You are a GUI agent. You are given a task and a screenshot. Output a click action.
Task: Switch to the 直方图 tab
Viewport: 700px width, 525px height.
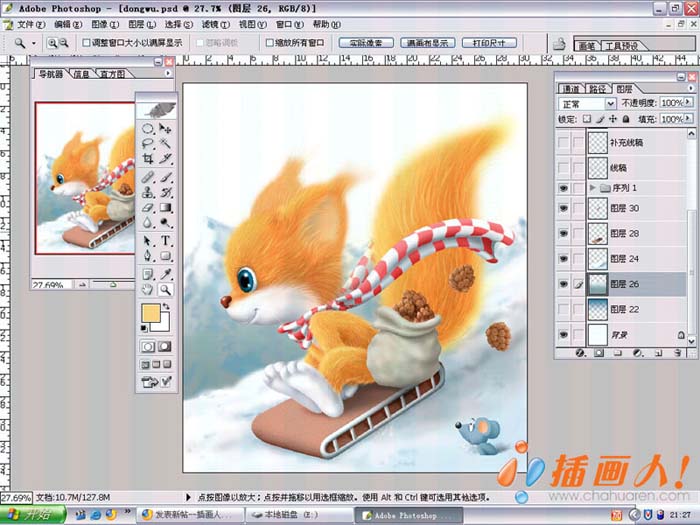point(112,74)
